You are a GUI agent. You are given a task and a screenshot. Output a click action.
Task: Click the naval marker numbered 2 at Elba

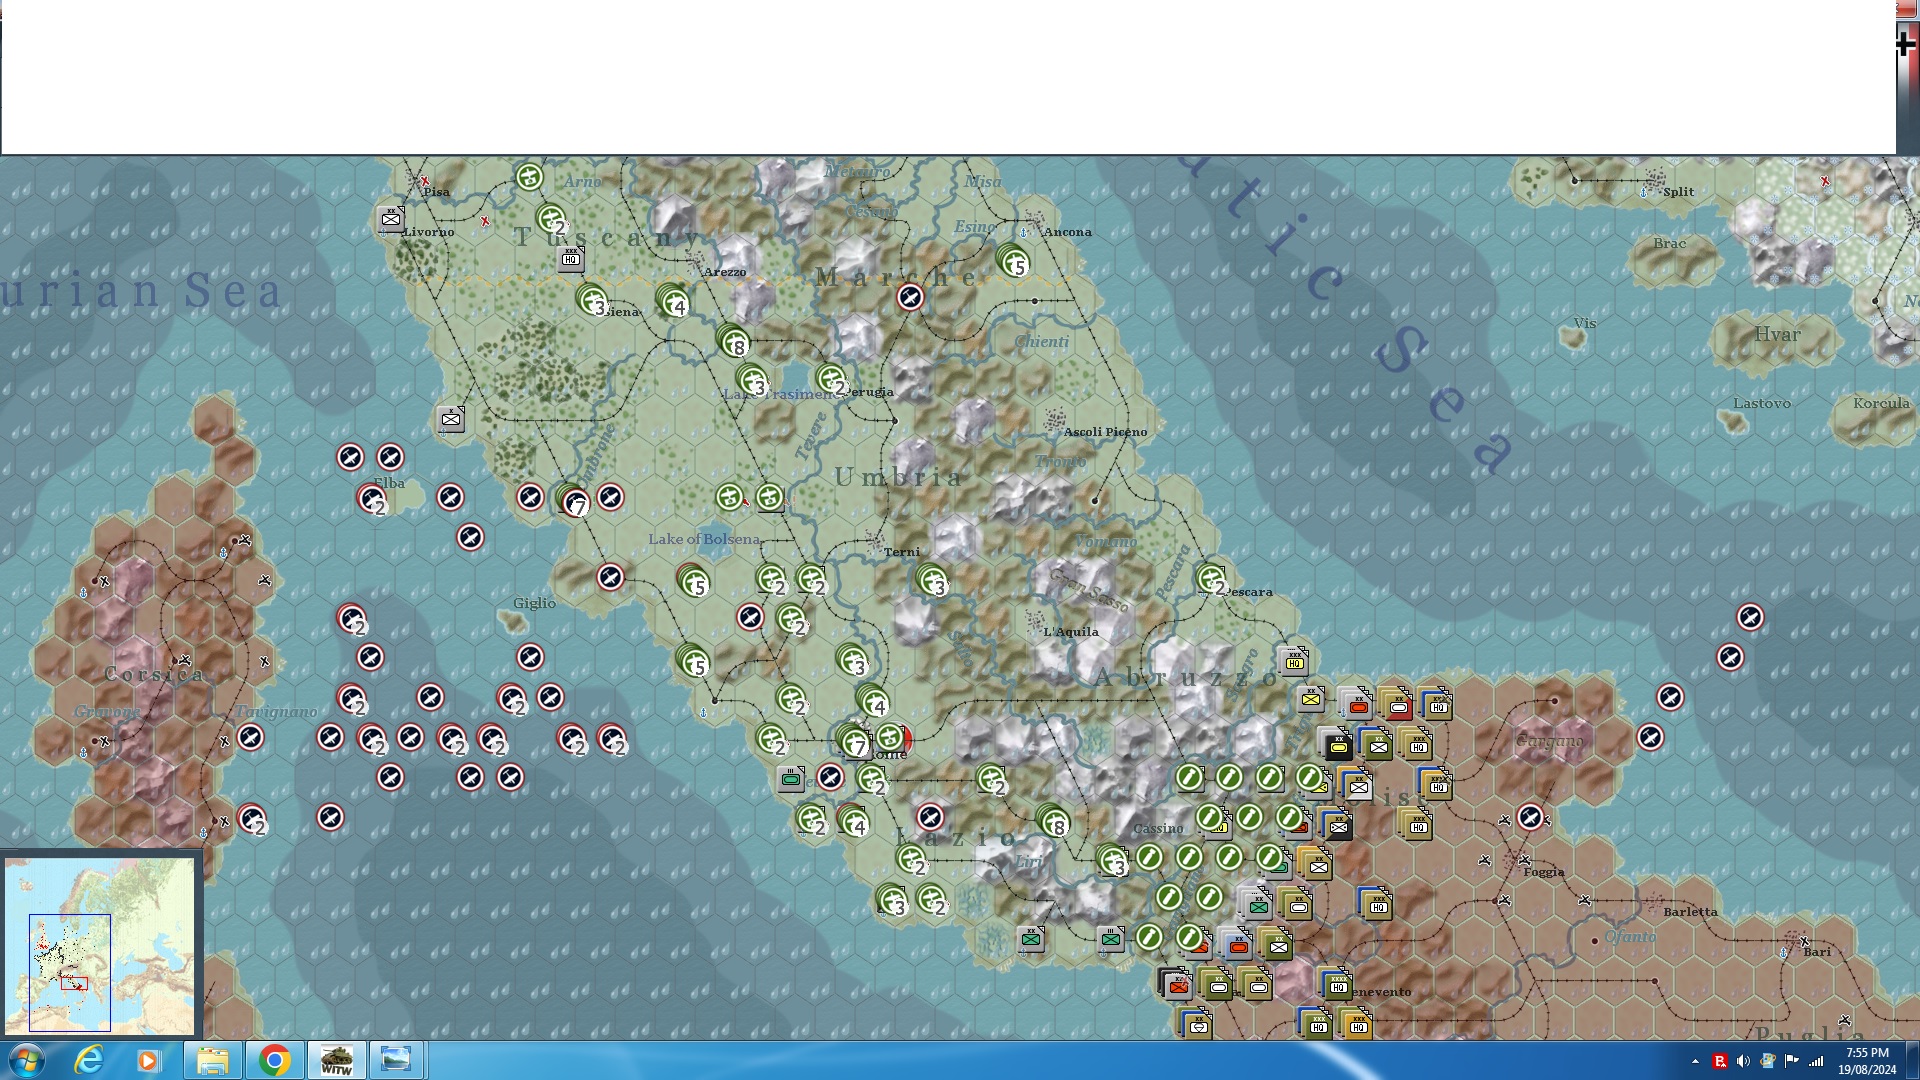(x=372, y=499)
